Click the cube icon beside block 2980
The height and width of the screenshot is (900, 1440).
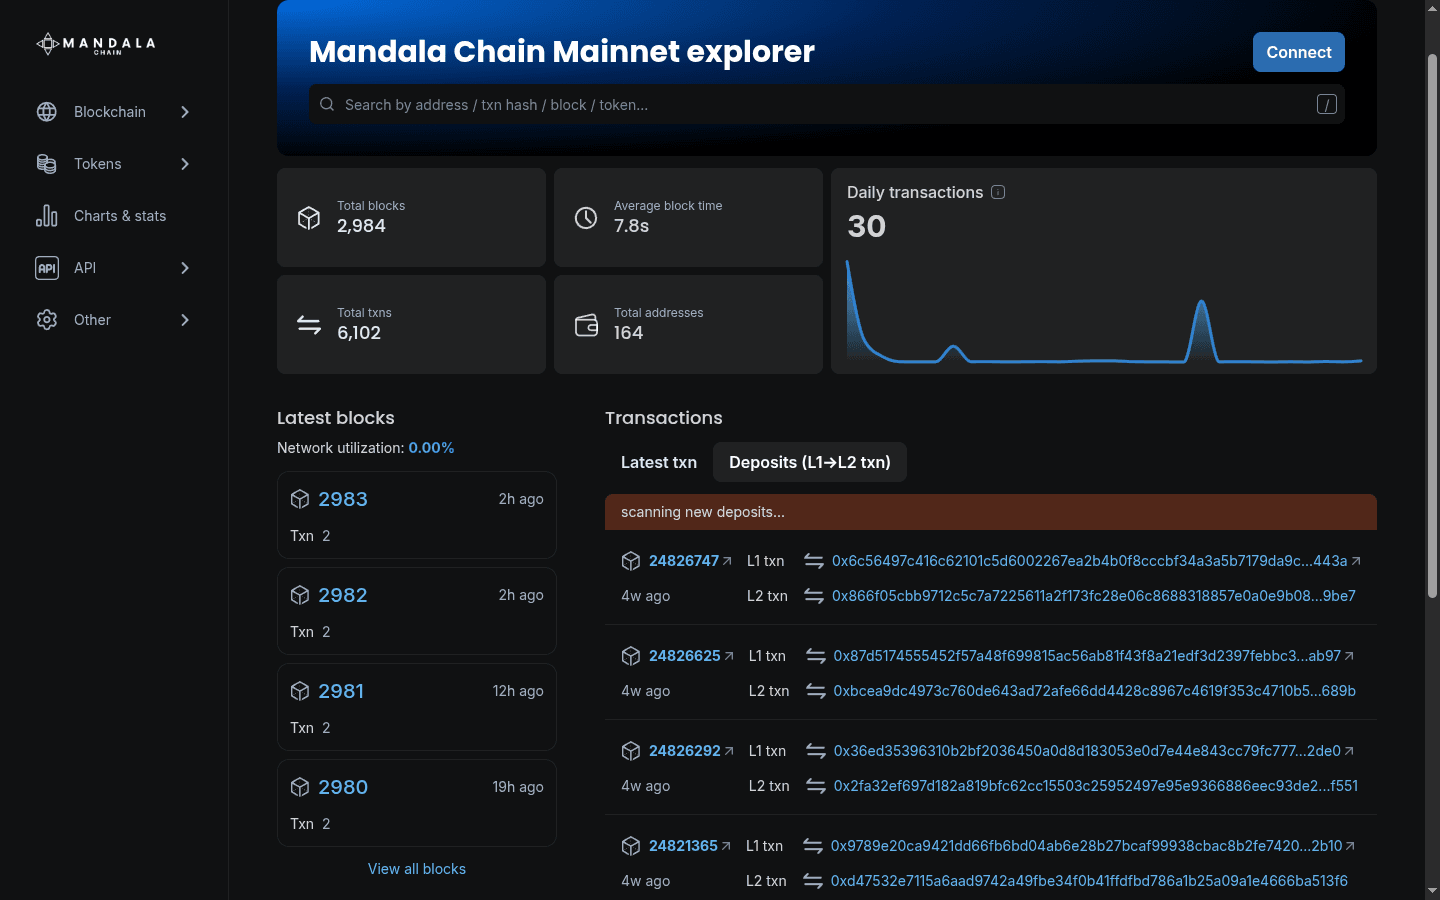pos(300,787)
